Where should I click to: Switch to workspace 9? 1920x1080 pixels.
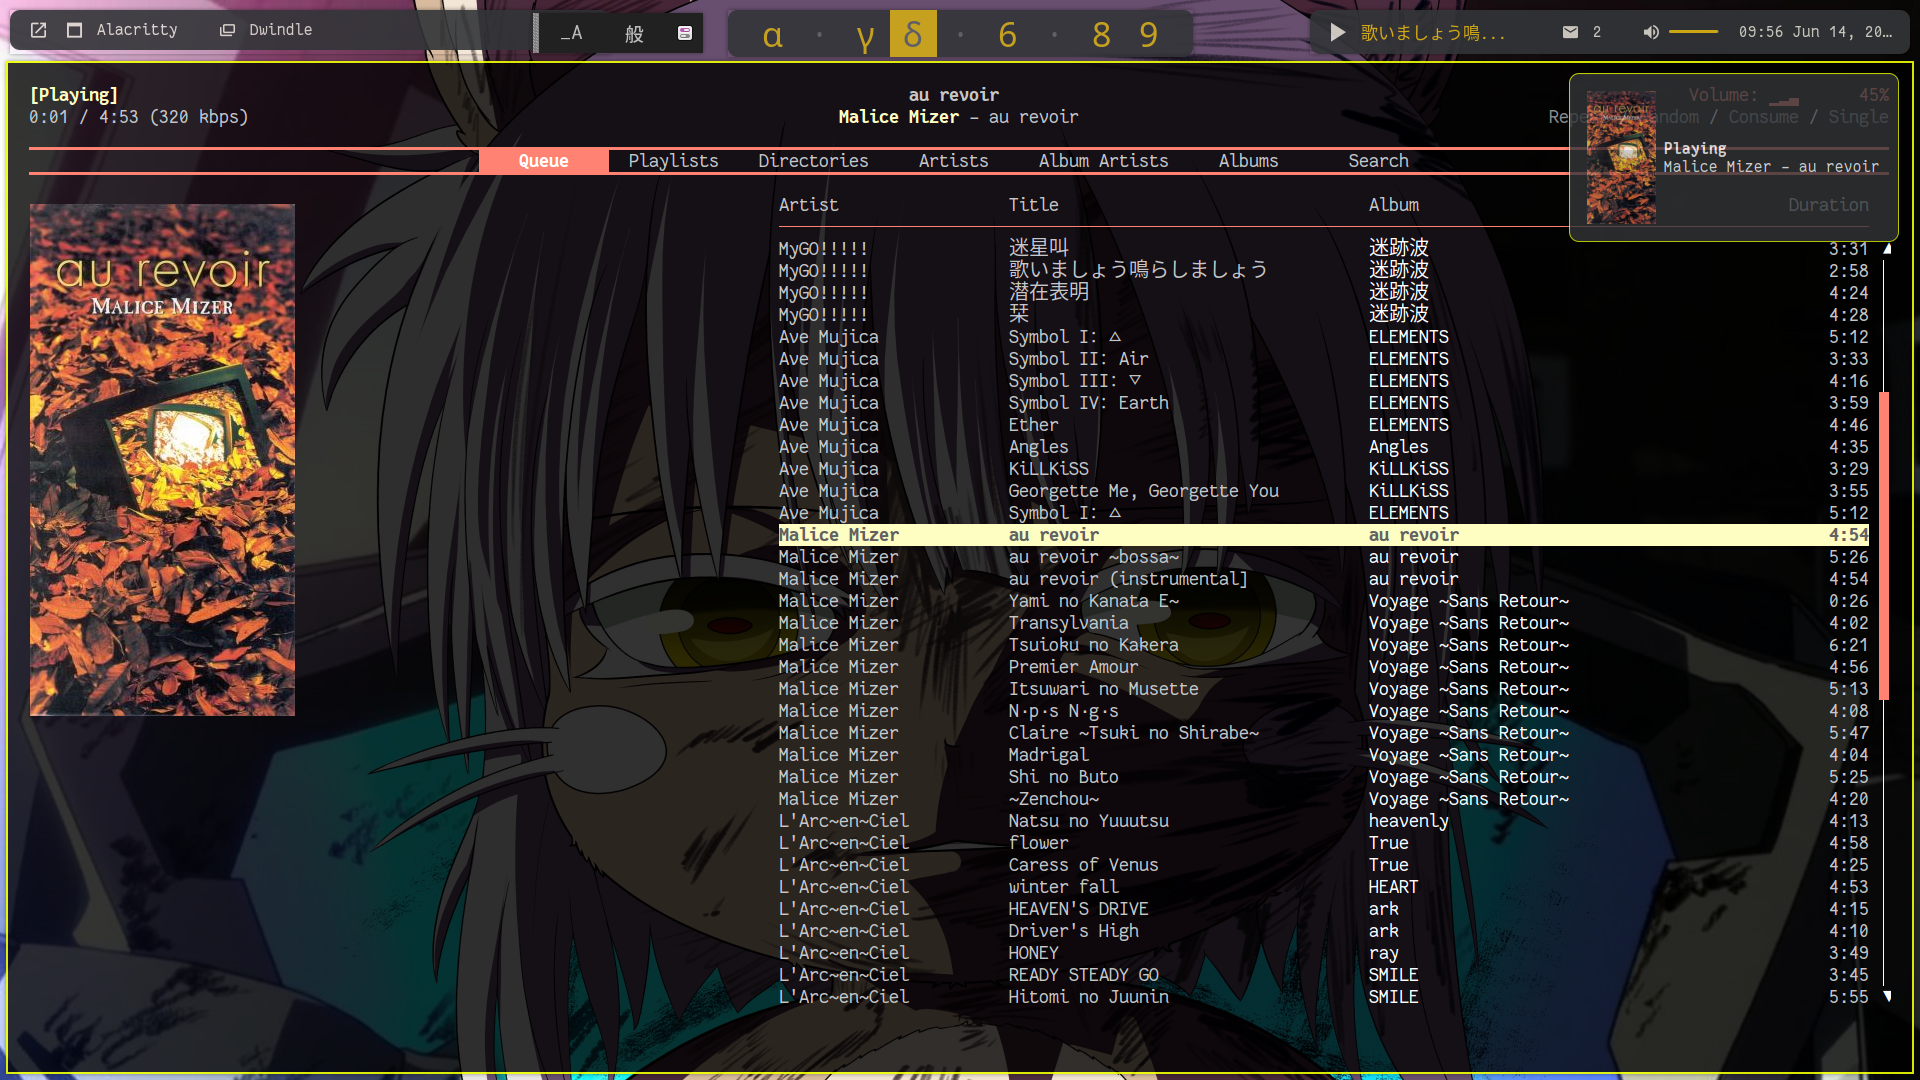(1148, 35)
